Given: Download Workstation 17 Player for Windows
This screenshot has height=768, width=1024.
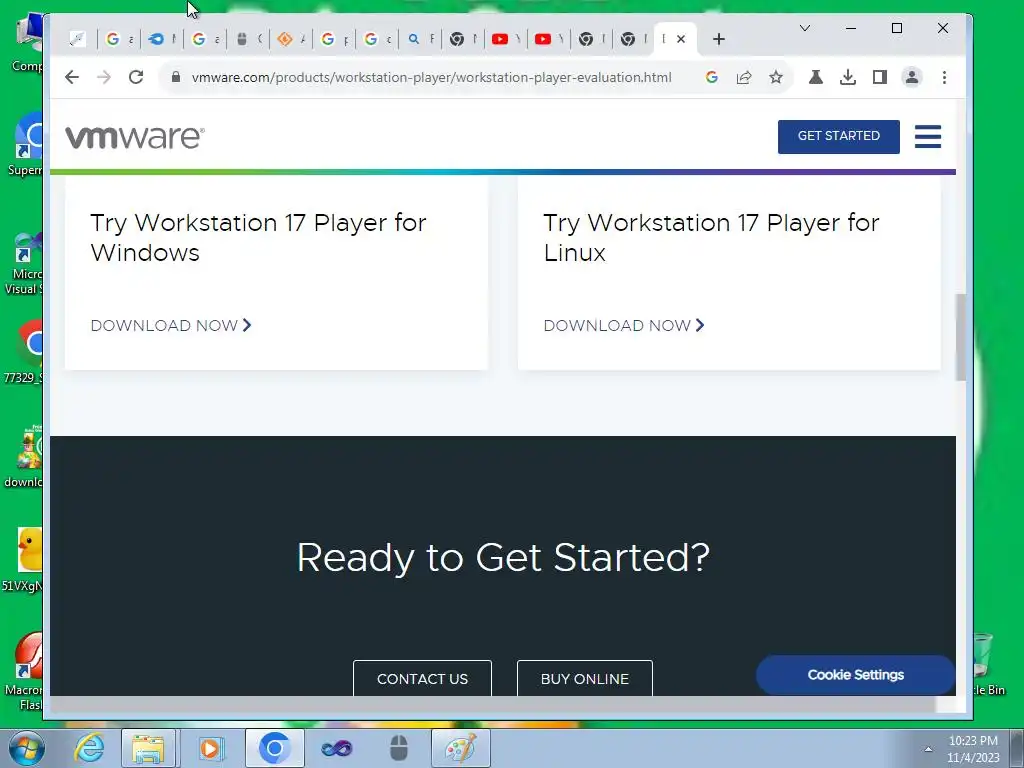Looking at the screenshot, I should coord(170,325).
